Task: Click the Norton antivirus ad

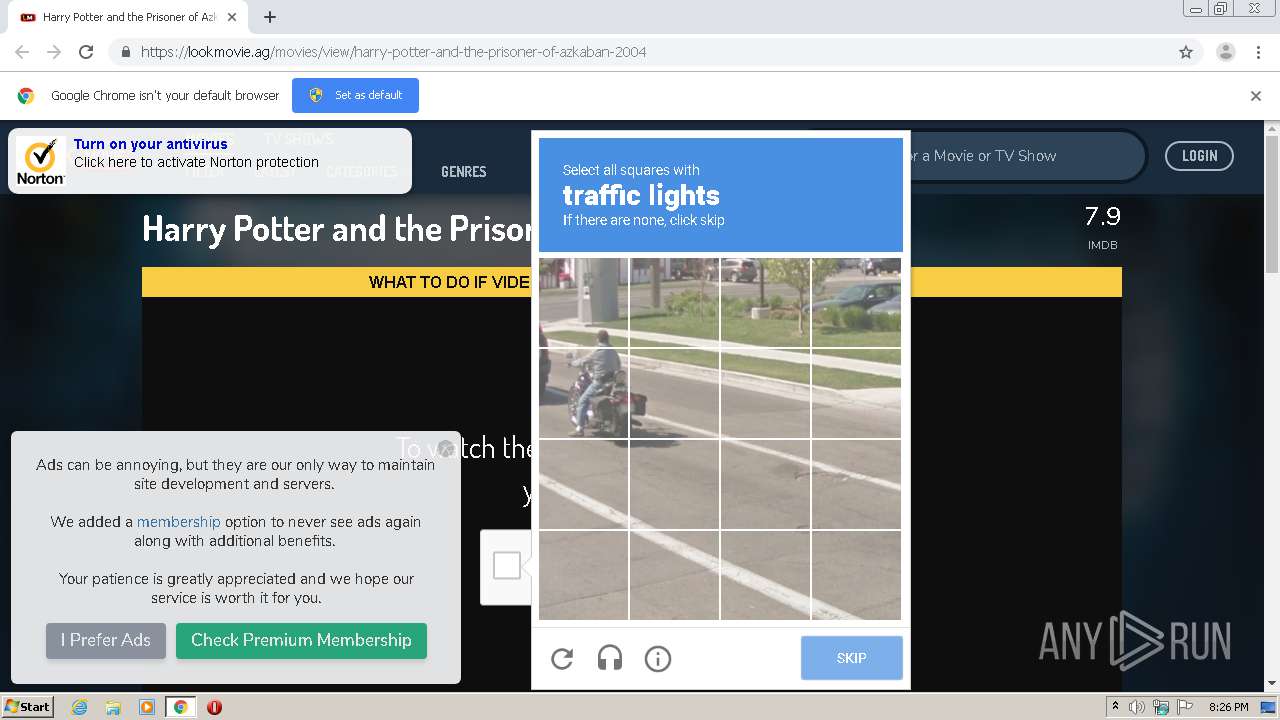Action: pos(210,161)
